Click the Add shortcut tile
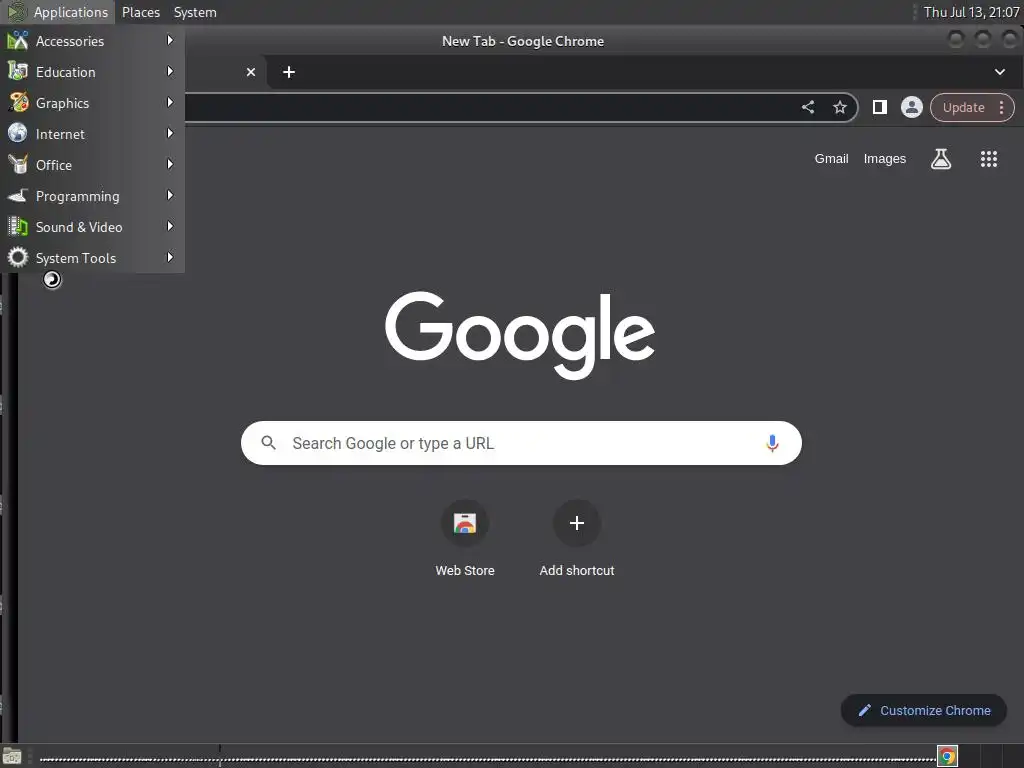This screenshot has height=768, width=1024. [x=577, y=539]
